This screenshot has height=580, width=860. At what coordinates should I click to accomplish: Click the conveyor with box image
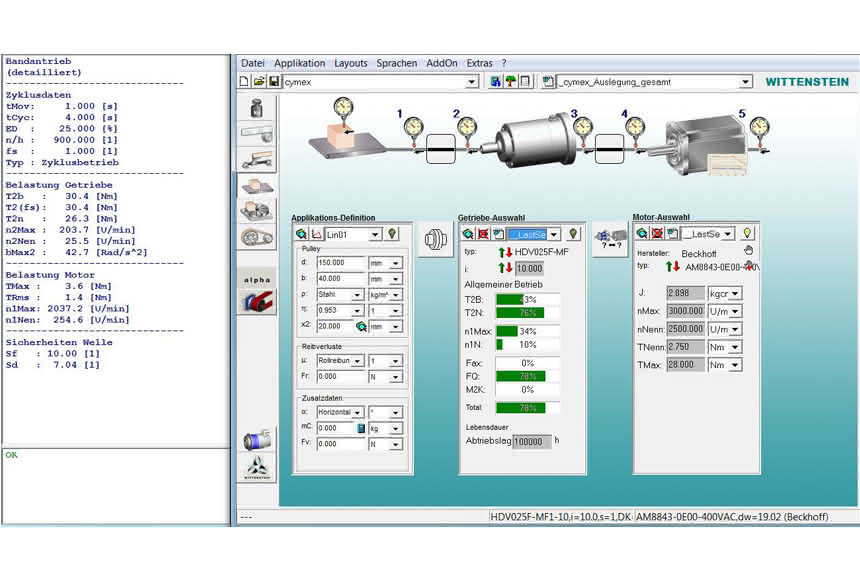pos(347,140)
